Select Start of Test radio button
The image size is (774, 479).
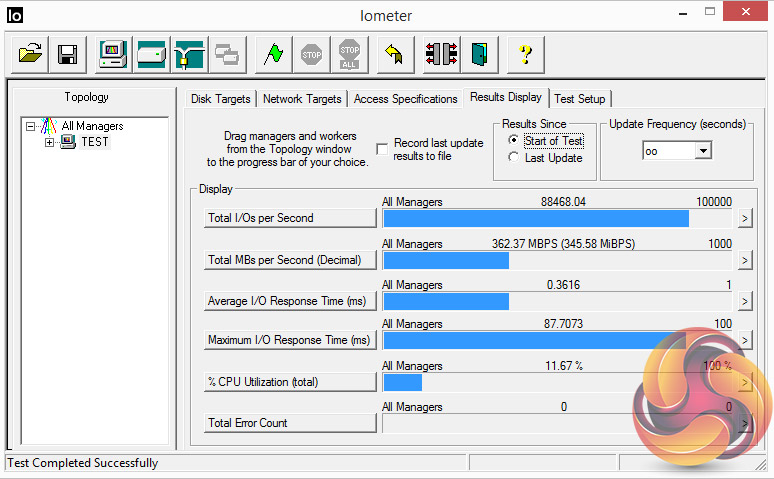(x=513, y=140)
